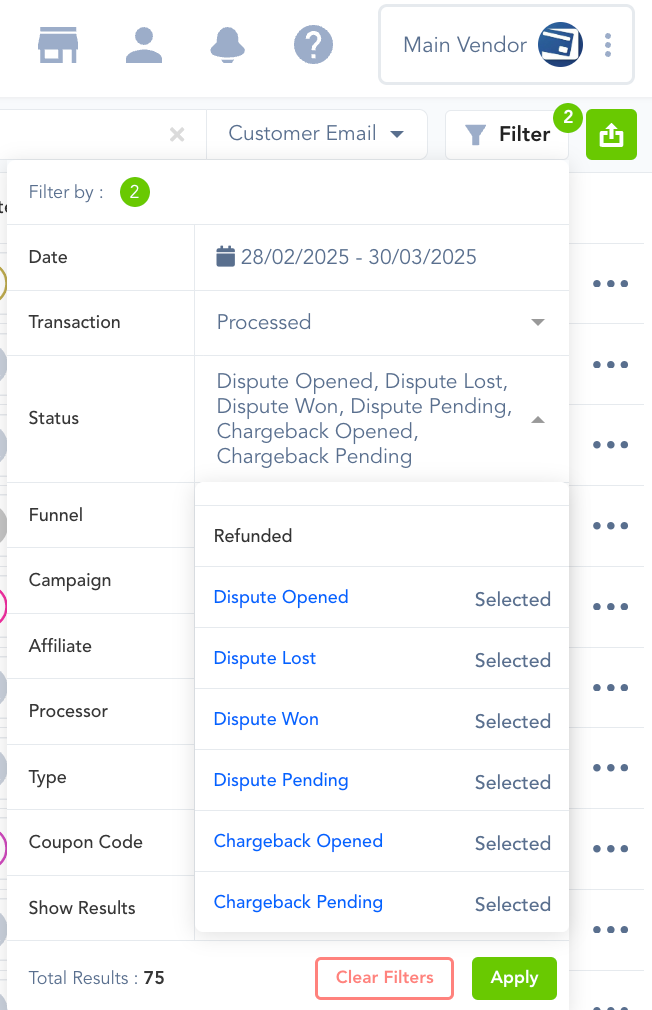The height and width of the screenshot is (1010, 652).
Task: Open the user profile icon
Action: pyautogui.click(x=144, y=45)
